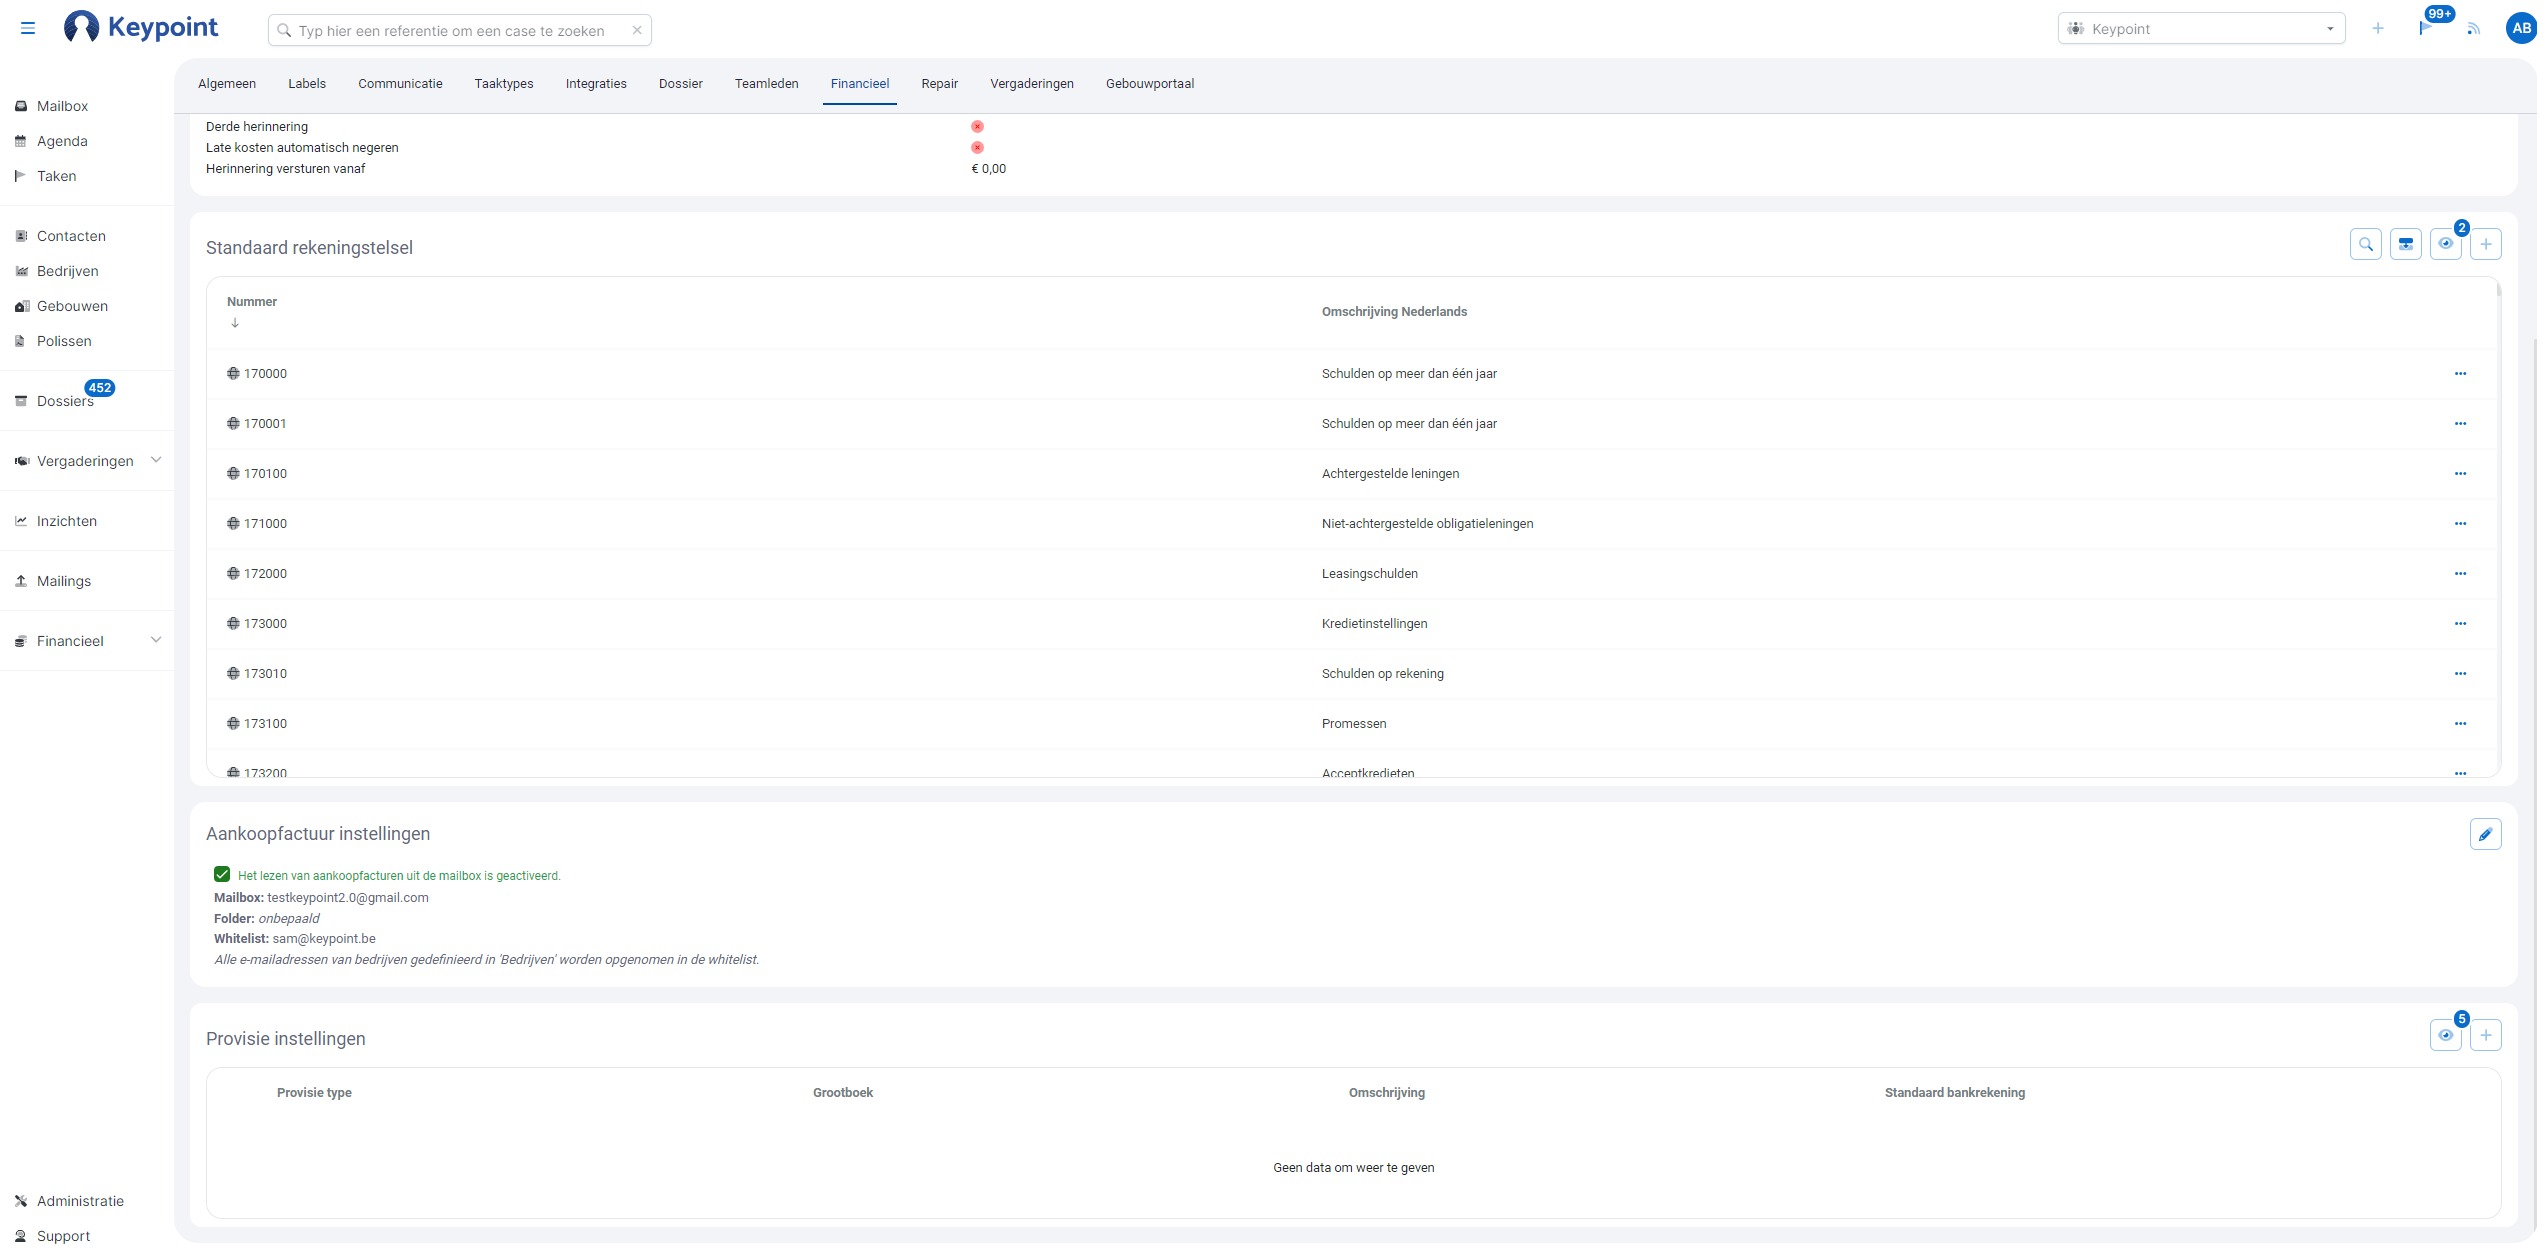Screen dimensions: 2545x1258
Task: Add a new Provisie instelling
Action: (2485, 1035)
